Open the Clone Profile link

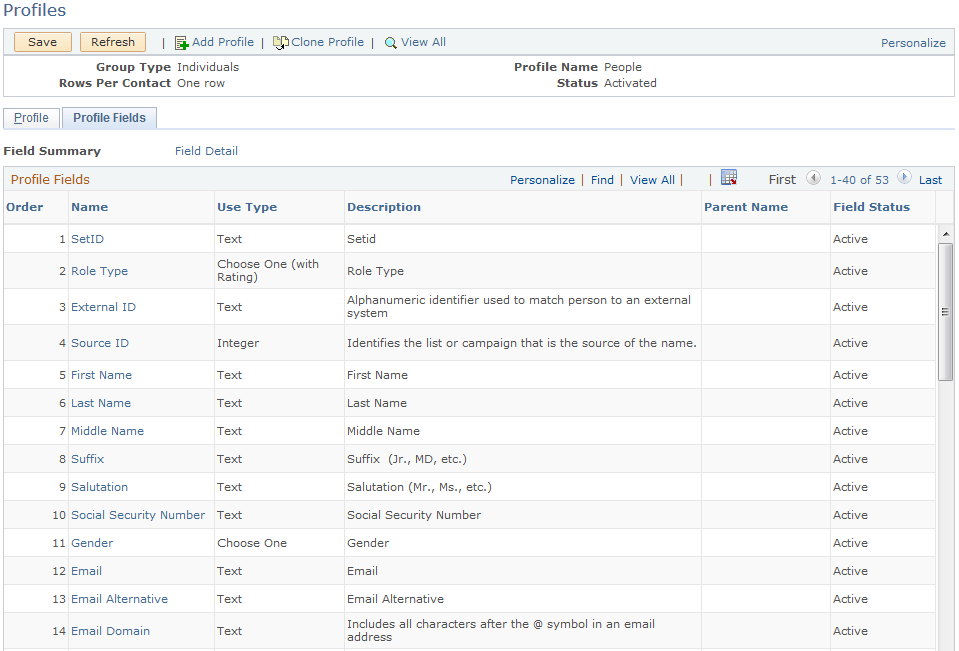pyautogui.click(x=327, y=42)
